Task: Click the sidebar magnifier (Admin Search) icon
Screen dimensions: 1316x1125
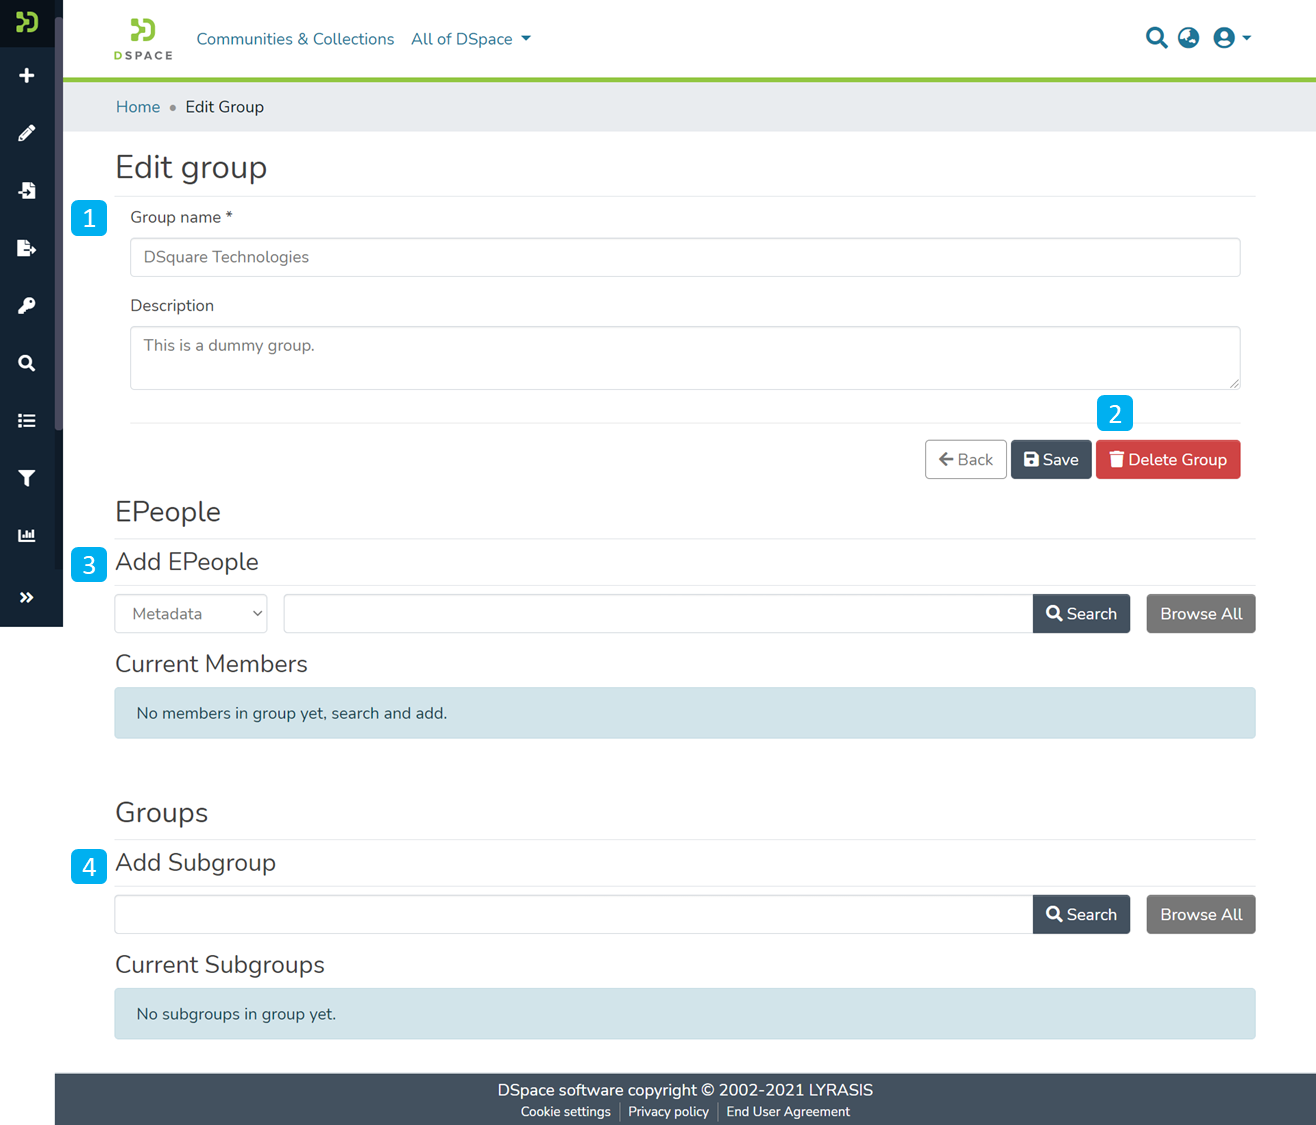Action: [x=27, y=363]
